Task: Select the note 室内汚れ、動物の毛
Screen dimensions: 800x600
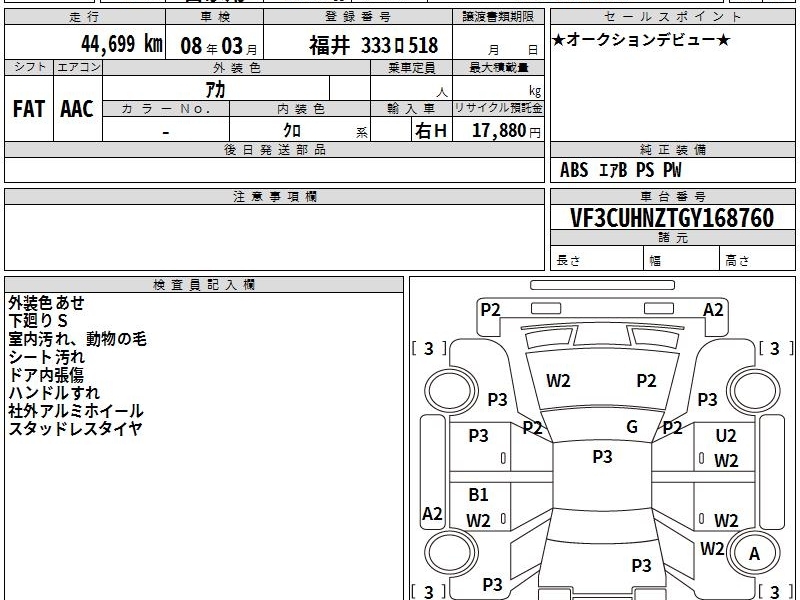Action: (x=77, y=339)
